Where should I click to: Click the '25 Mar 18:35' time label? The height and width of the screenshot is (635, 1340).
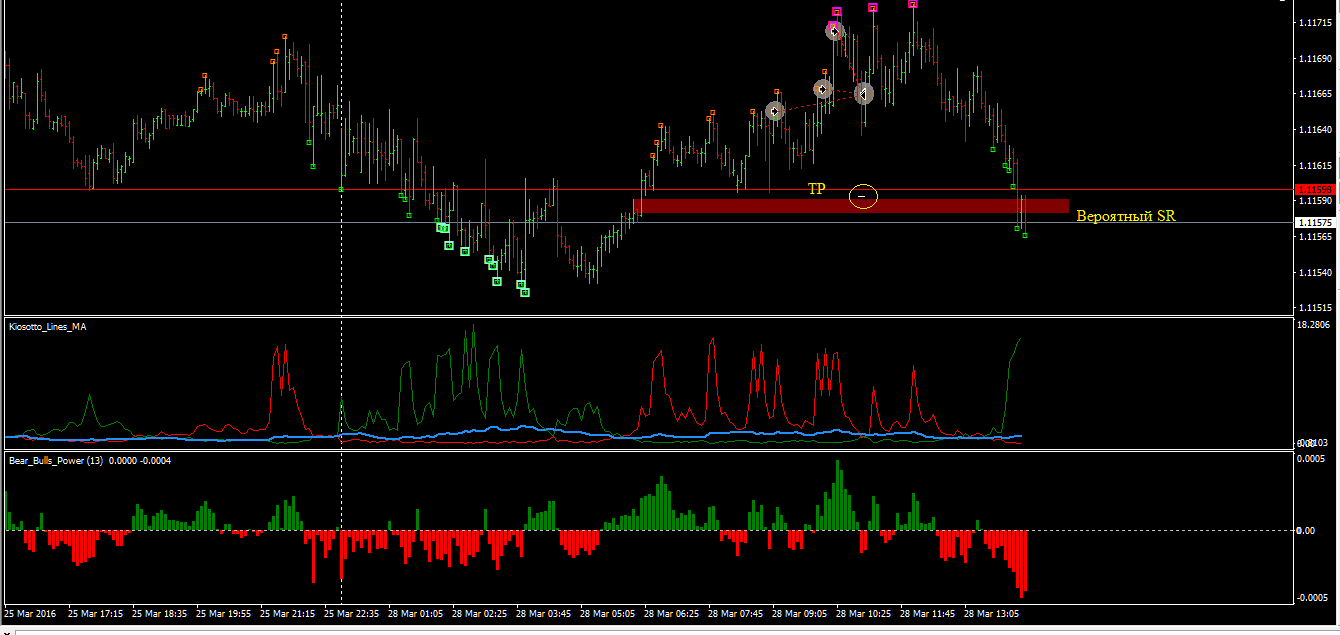159,613
